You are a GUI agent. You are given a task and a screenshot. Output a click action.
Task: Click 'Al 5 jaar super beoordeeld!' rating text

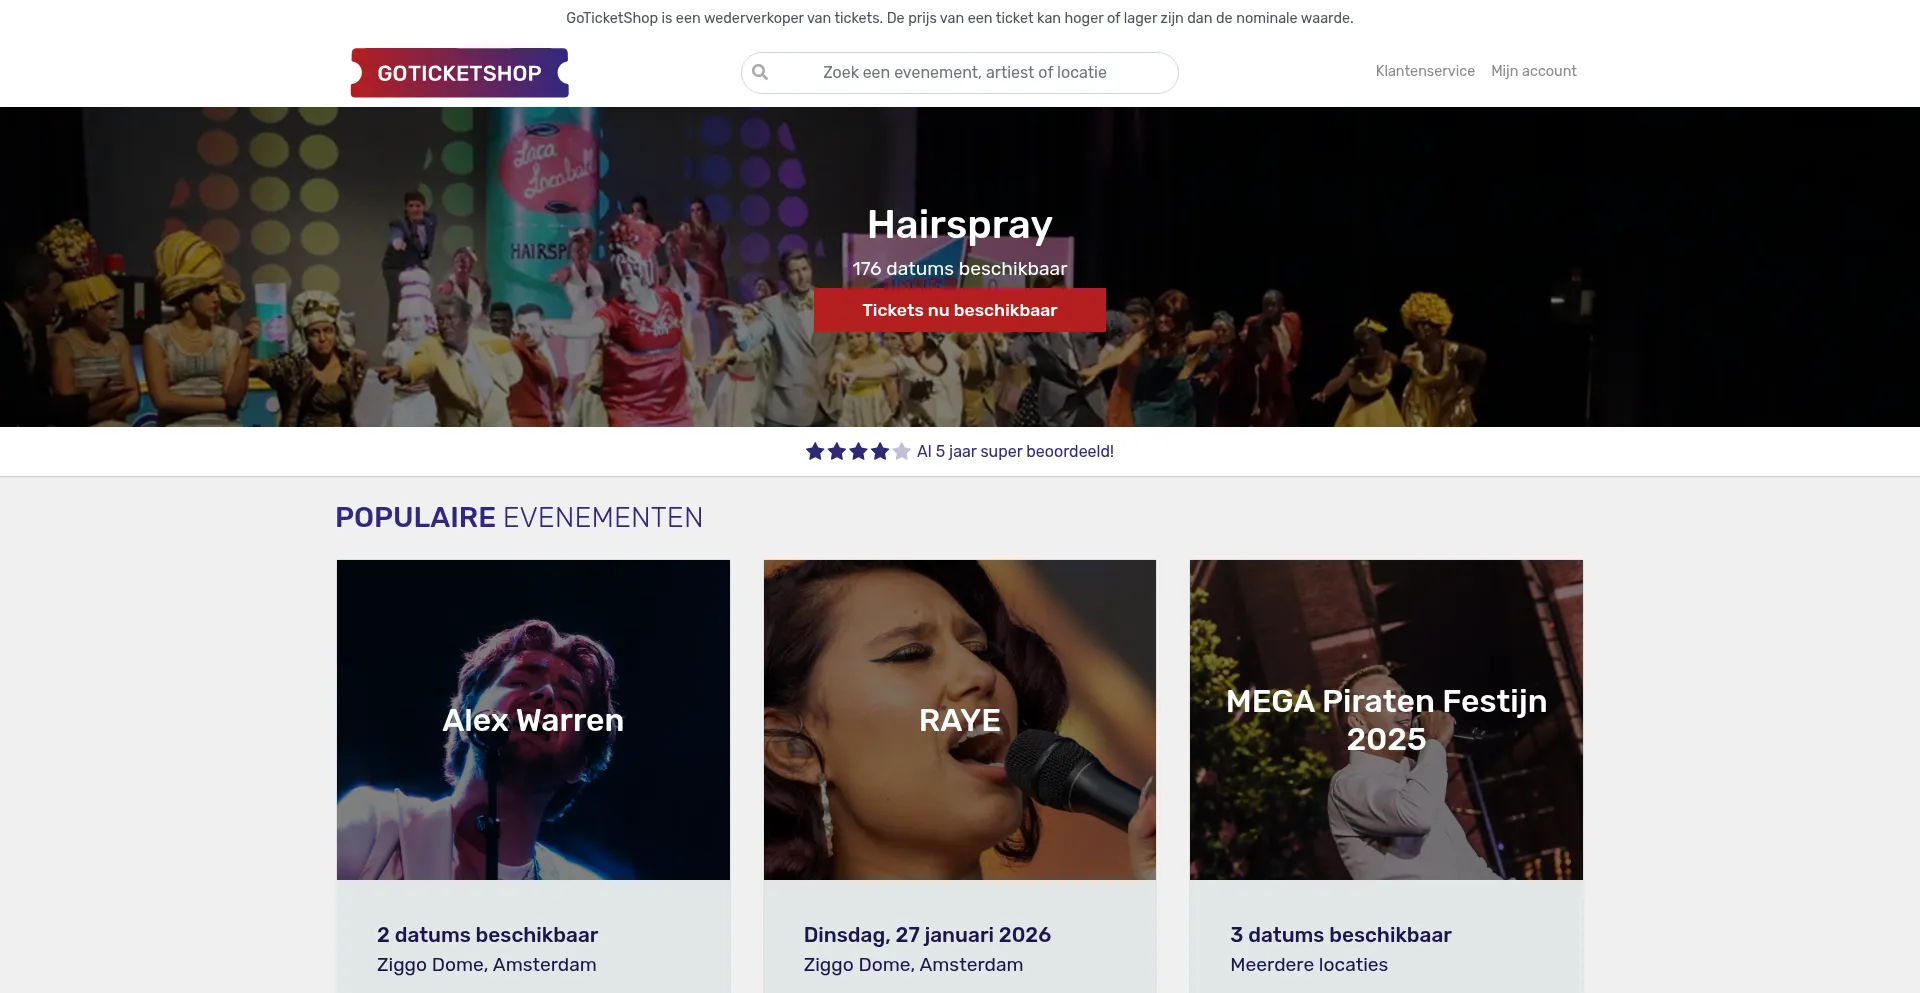pyautogui.click(x=1015, y=452)
